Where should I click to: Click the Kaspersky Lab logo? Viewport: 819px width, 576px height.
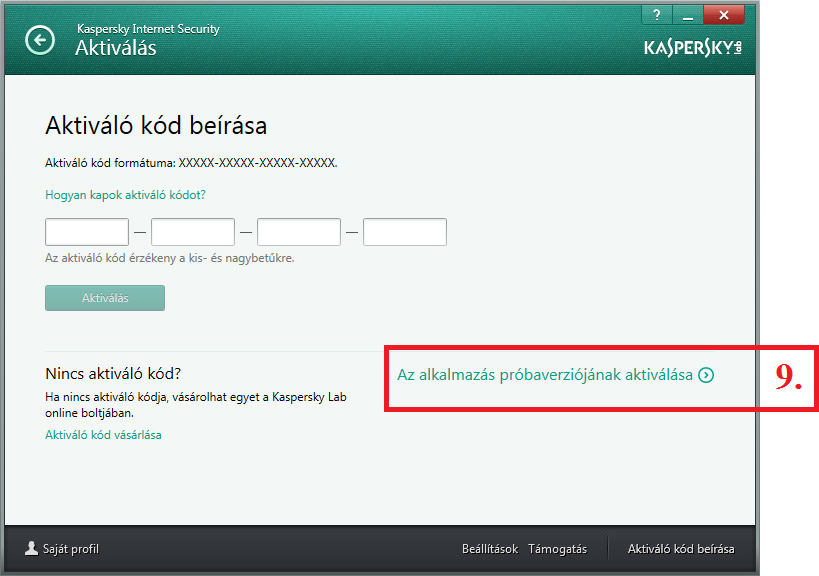pyautogui.click(x=694, y=48)
